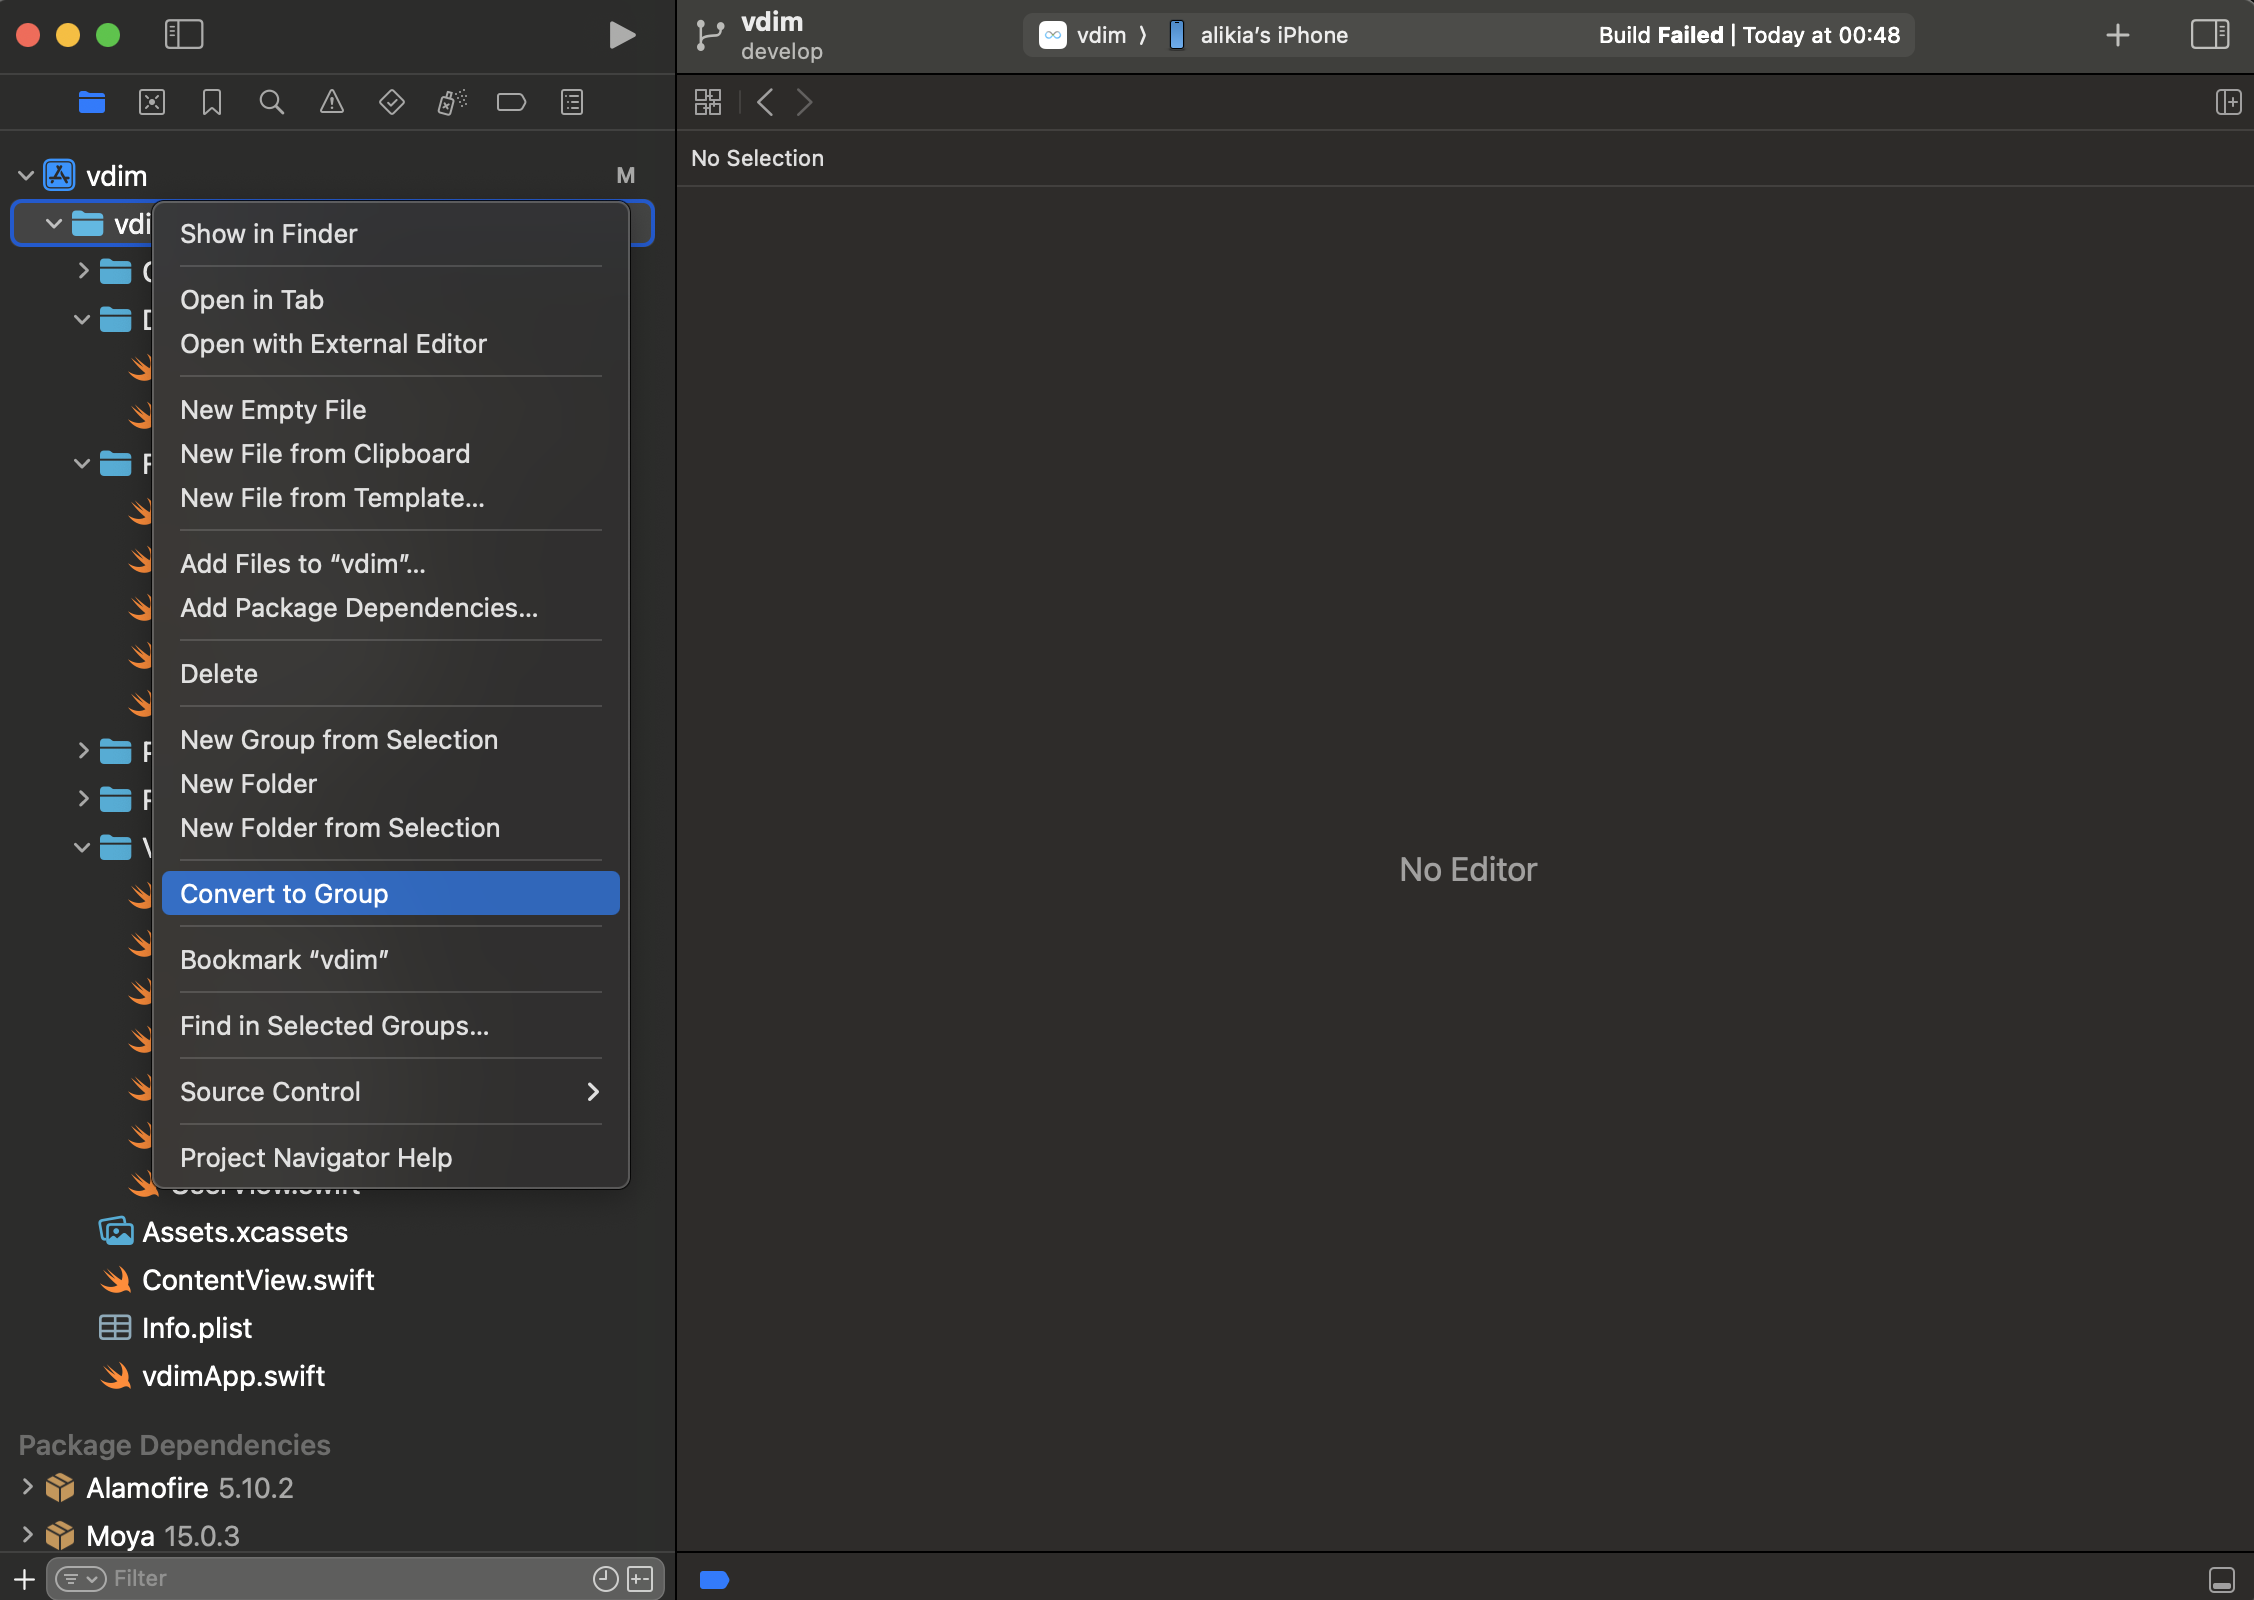Choose New File from Clipboard
Viewport: 2254px width, 1600px height.
tap(390, 454)
